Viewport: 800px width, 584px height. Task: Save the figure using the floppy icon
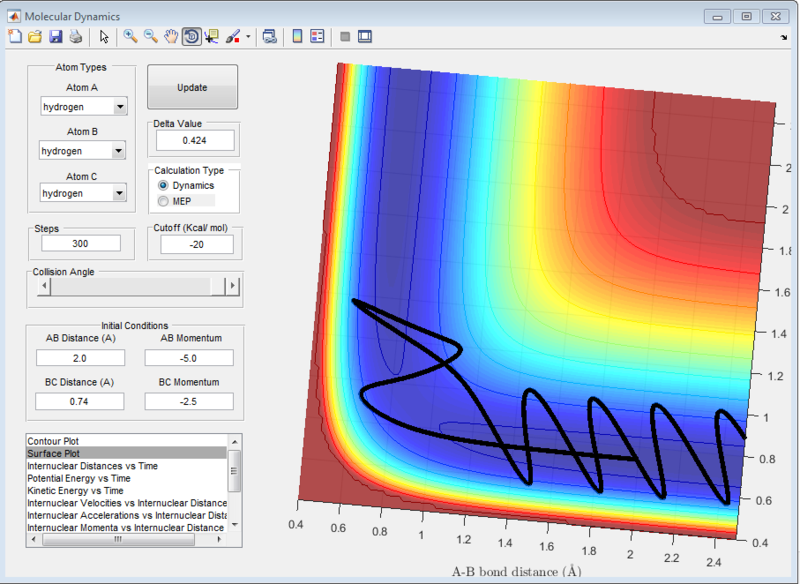pos(55,37)
